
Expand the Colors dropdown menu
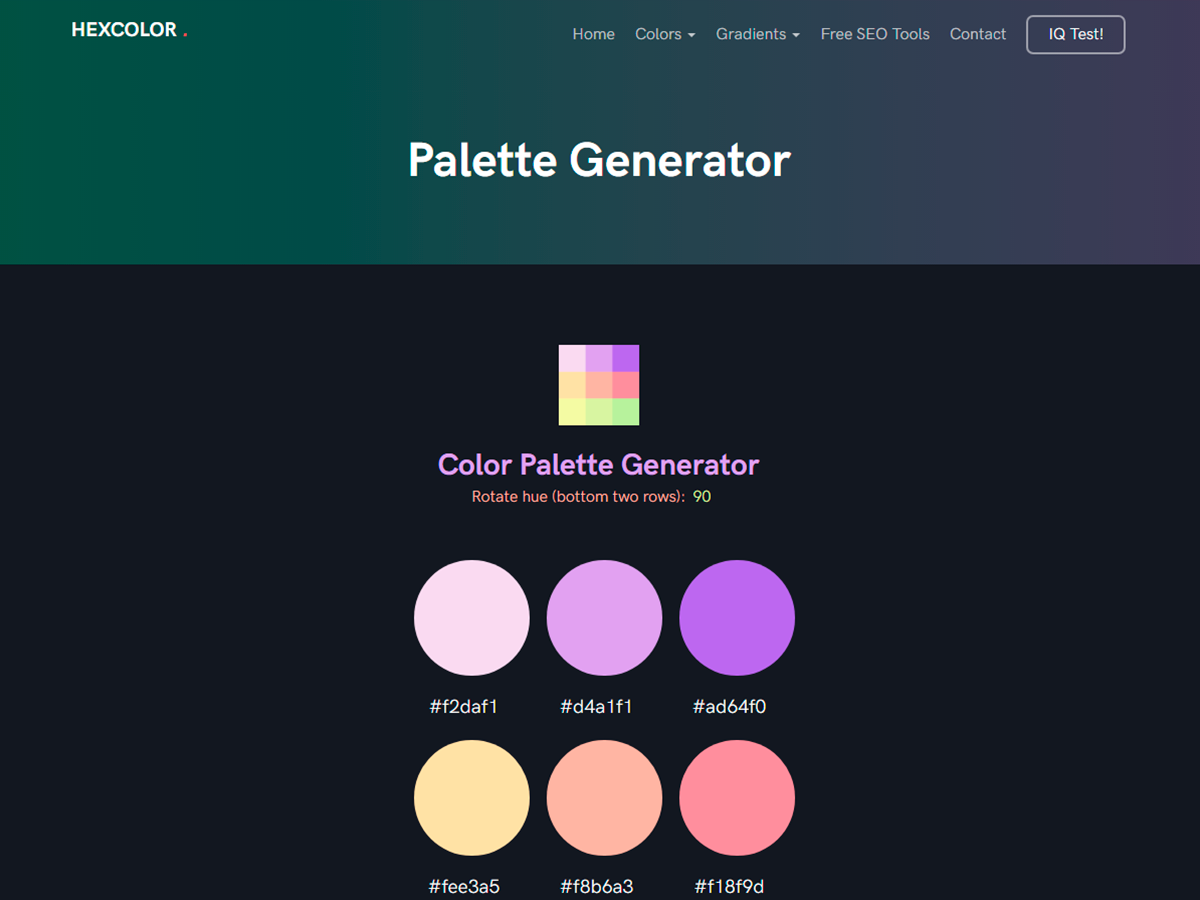pos(665,34)
